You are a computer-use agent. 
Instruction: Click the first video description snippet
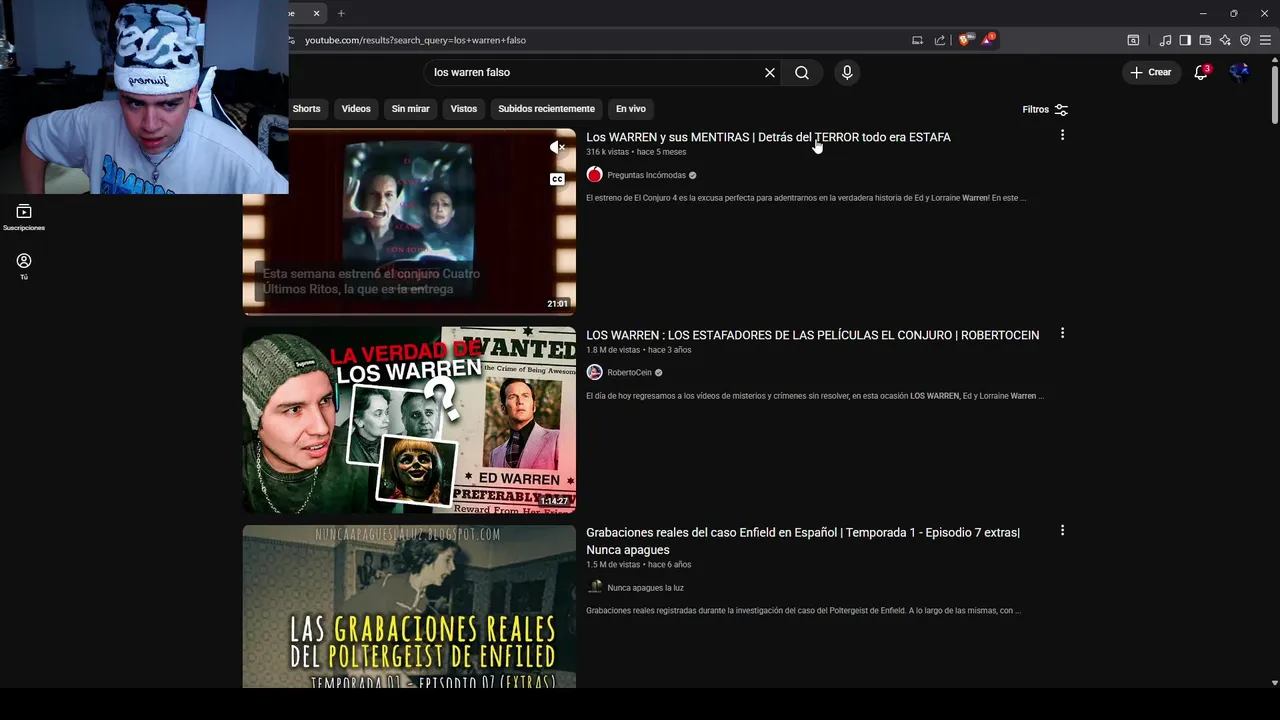pyautogui.click(x=806, y=198)
